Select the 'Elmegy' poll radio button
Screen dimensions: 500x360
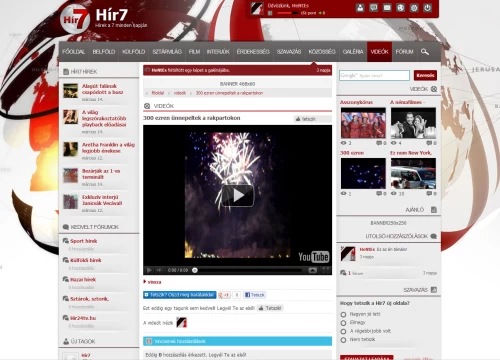(x=343, y=323)
